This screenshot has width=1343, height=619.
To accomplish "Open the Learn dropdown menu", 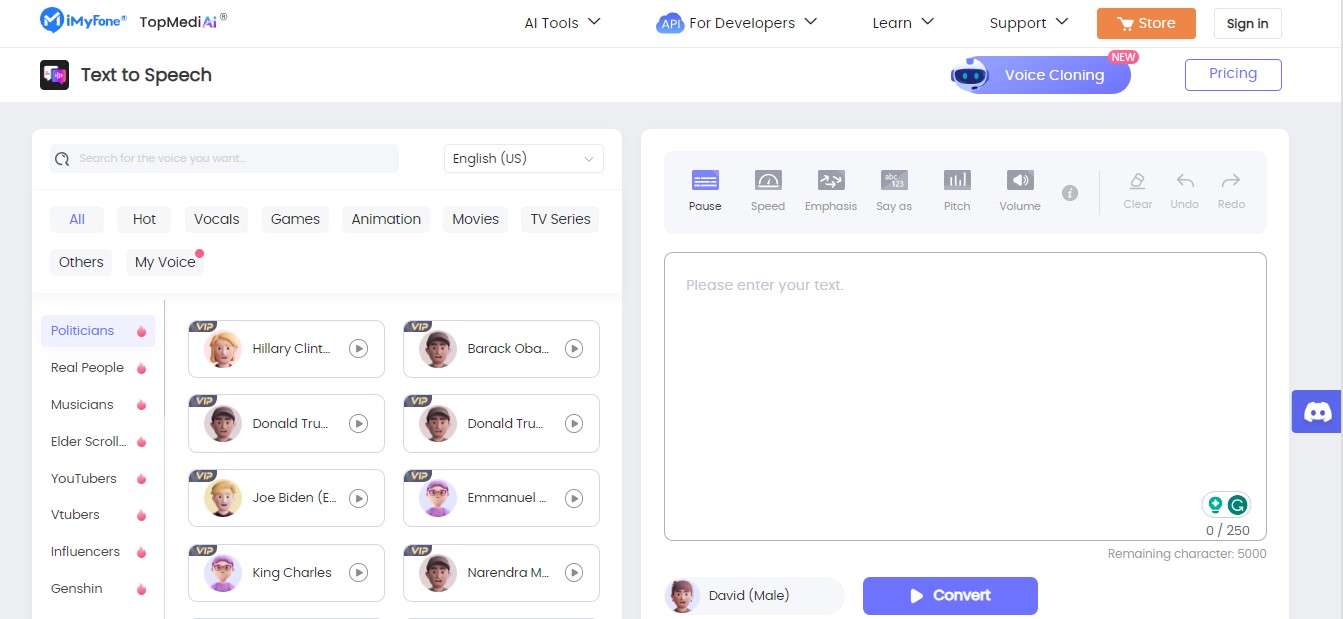I will tap(903, 23).
